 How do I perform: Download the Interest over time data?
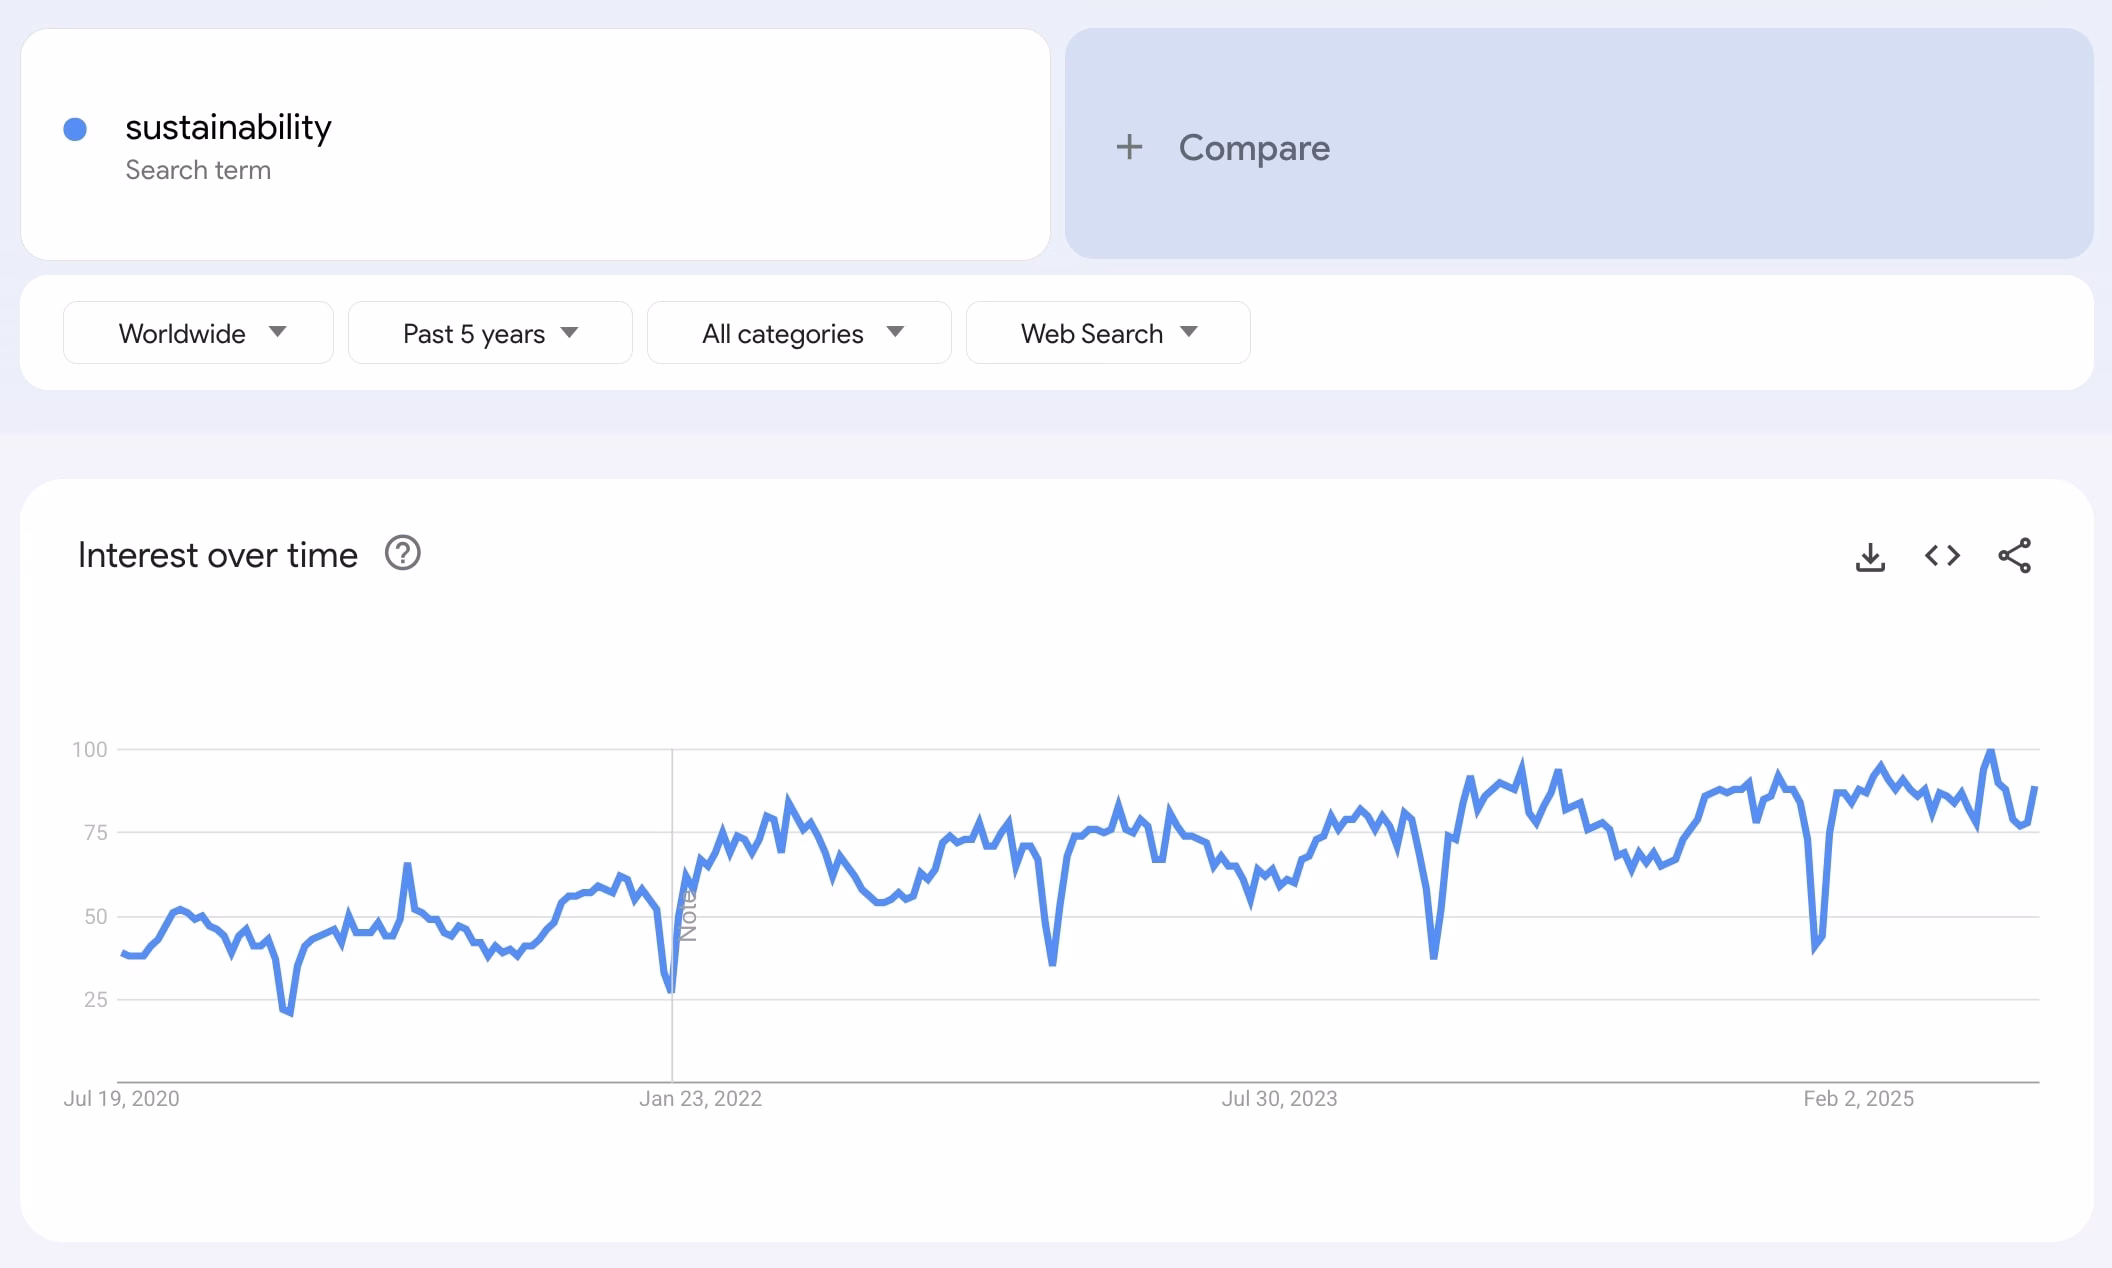click(1870, 556)
